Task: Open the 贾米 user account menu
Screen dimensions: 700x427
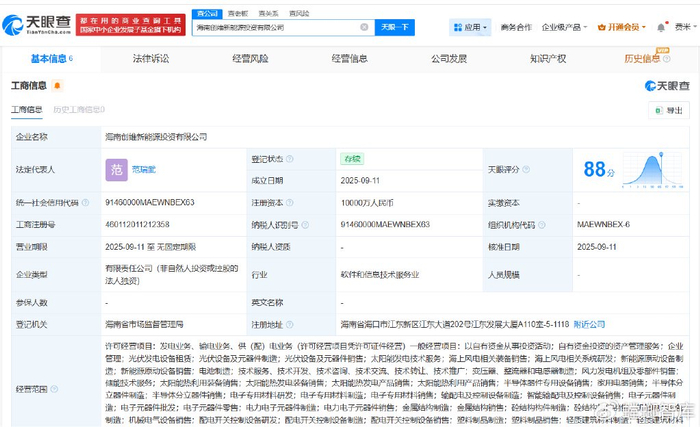Action: [685, 27]
